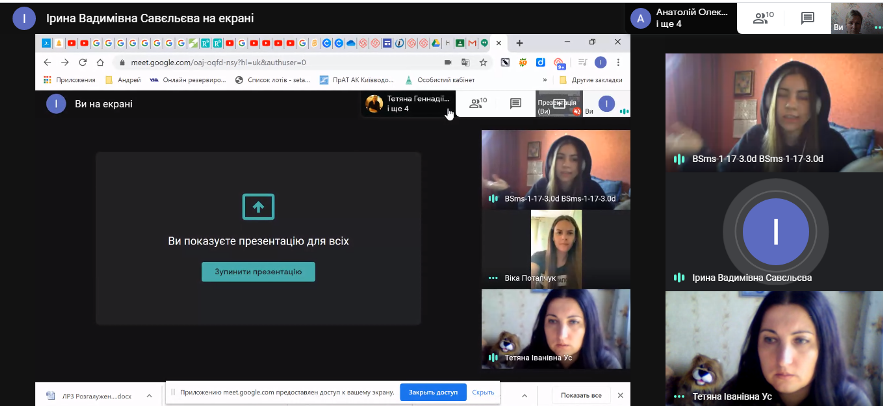
Task: Close the active Meet tab
Action: click(x=499, y=43)
